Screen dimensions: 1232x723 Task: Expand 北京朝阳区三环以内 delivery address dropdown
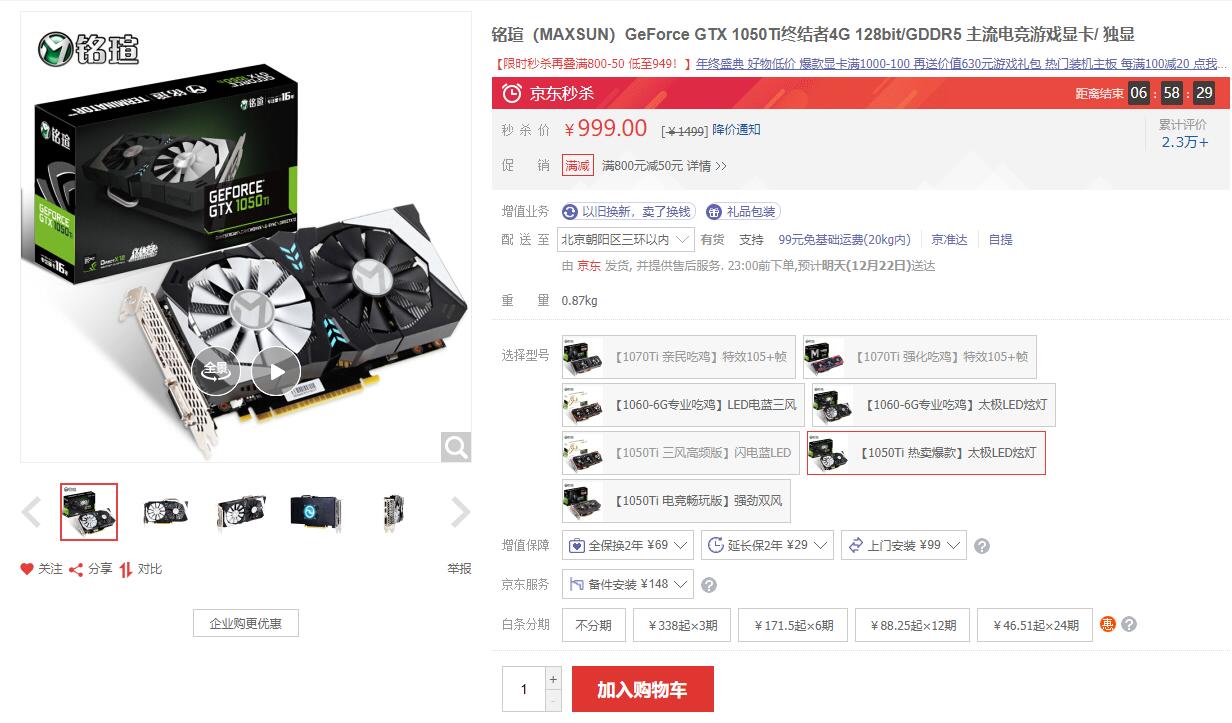pyautogui.click(x=625, y=239)
